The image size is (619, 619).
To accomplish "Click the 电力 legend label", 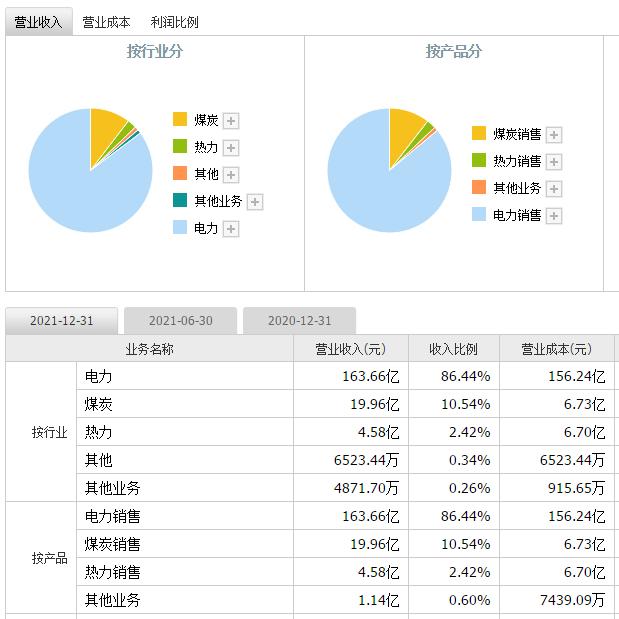I will 206,228.
